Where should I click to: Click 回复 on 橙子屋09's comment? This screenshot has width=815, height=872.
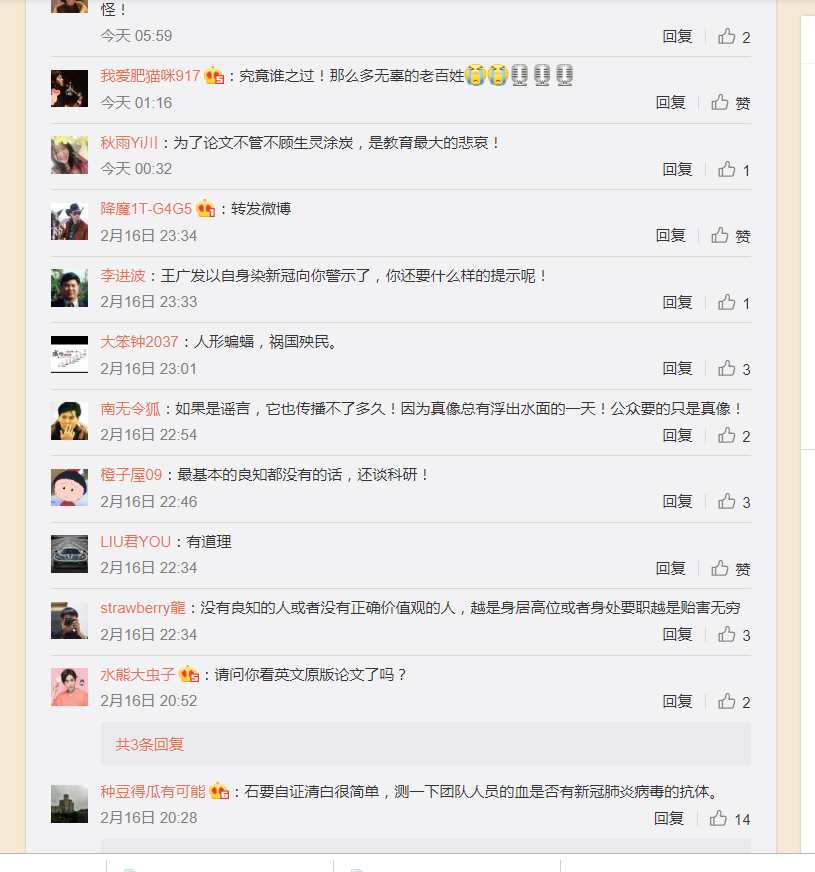677,501
